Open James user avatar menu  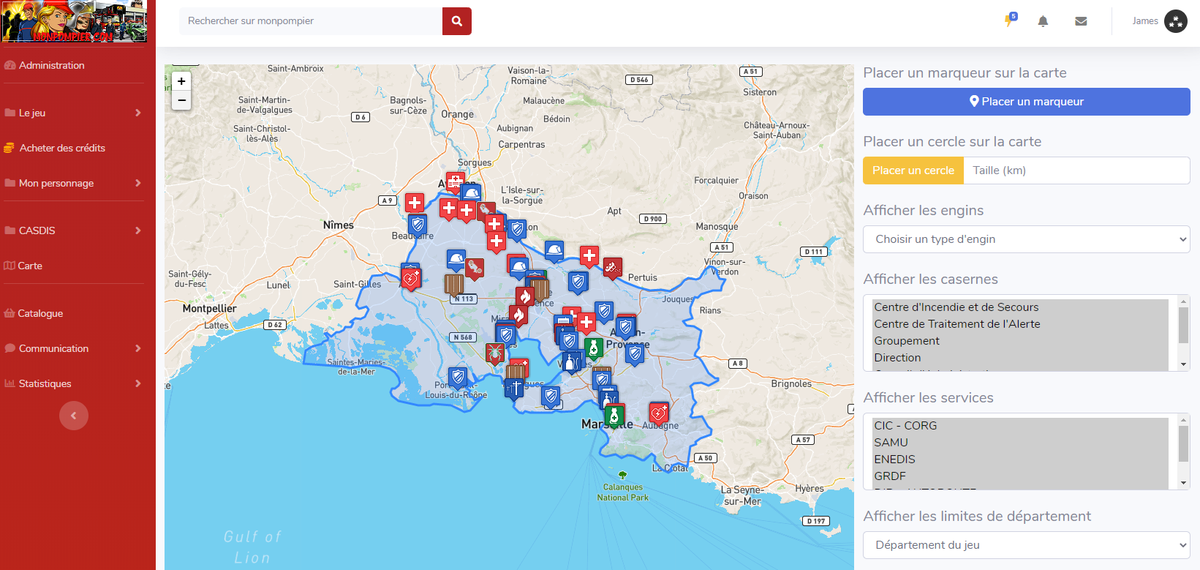pyautogui.click(x=1176, y=21)
